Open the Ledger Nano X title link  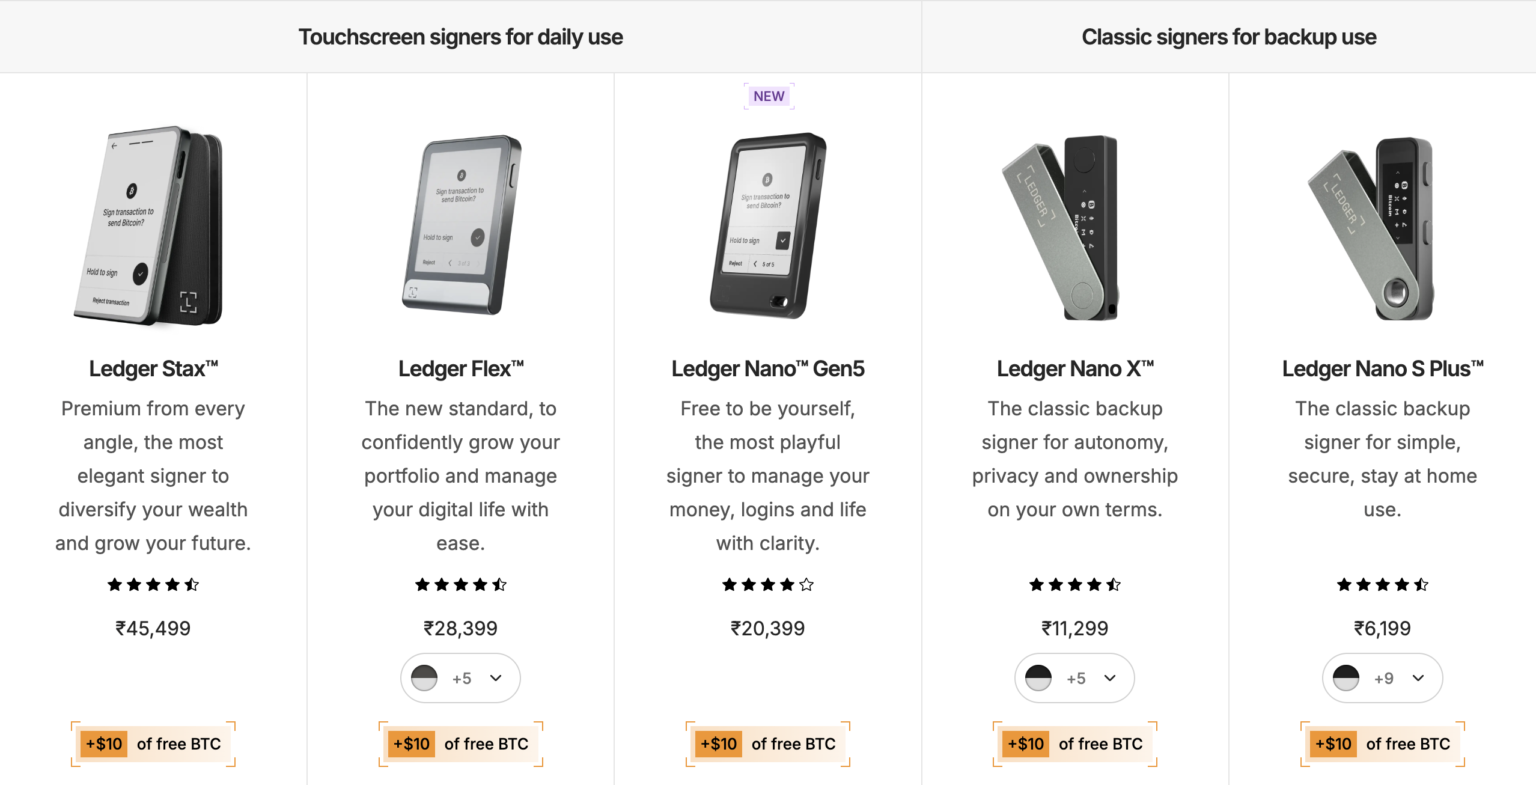point(1075,369)
